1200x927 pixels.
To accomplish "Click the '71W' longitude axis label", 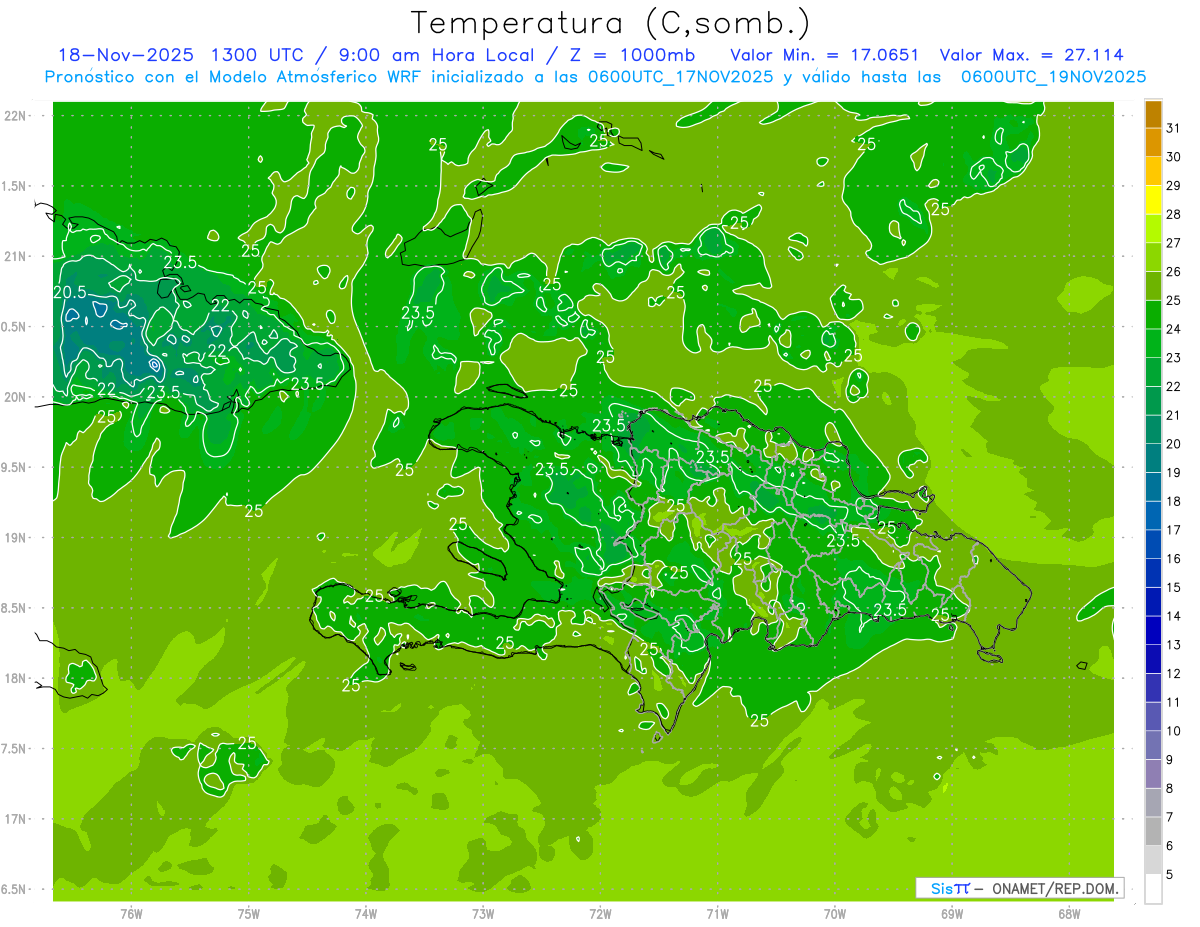I will pyautogui.click(x=717, y=913).
